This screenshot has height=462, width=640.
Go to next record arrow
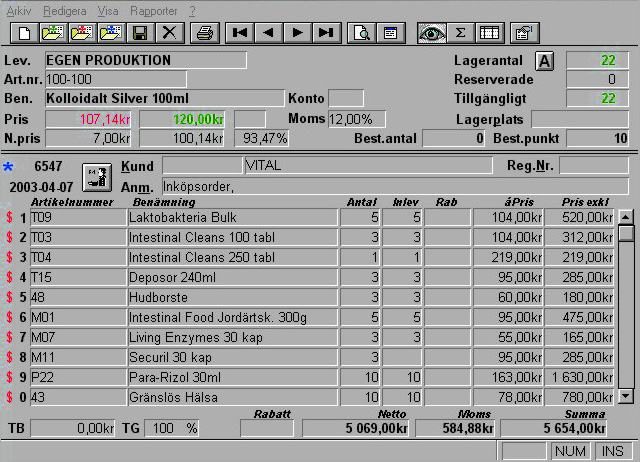297,33
